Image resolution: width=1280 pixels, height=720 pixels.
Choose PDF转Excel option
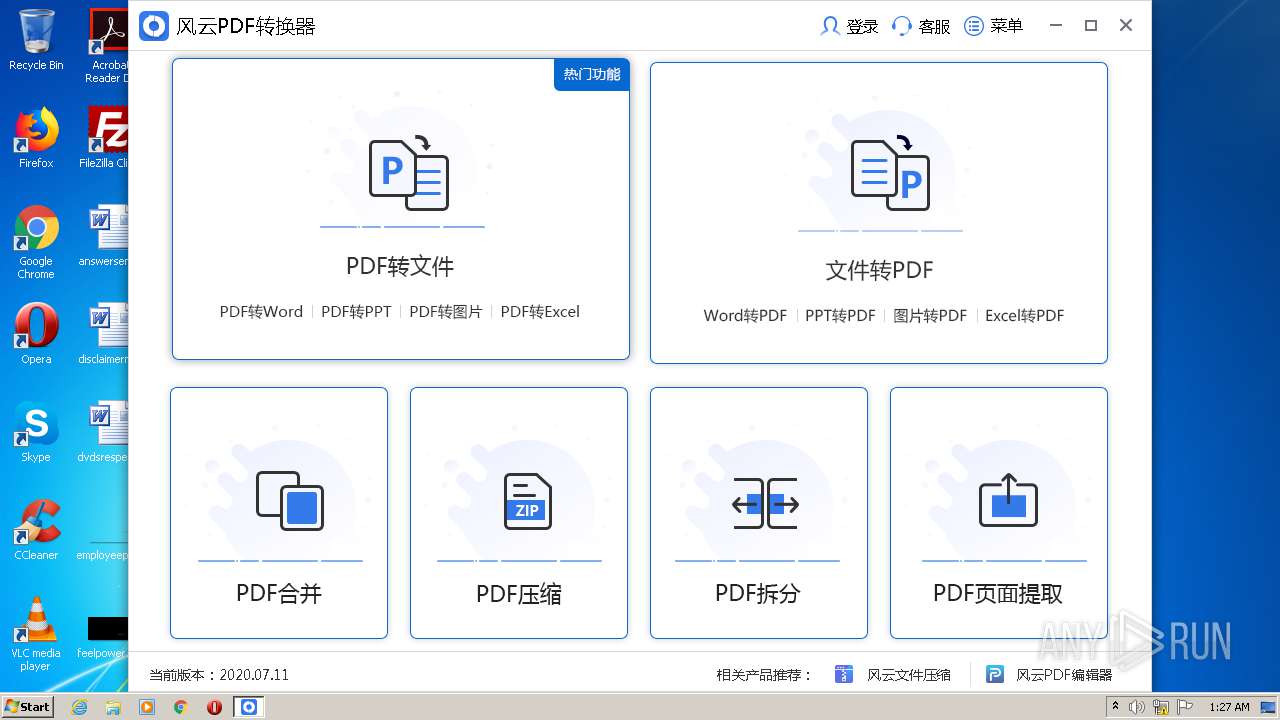[540, 312]
